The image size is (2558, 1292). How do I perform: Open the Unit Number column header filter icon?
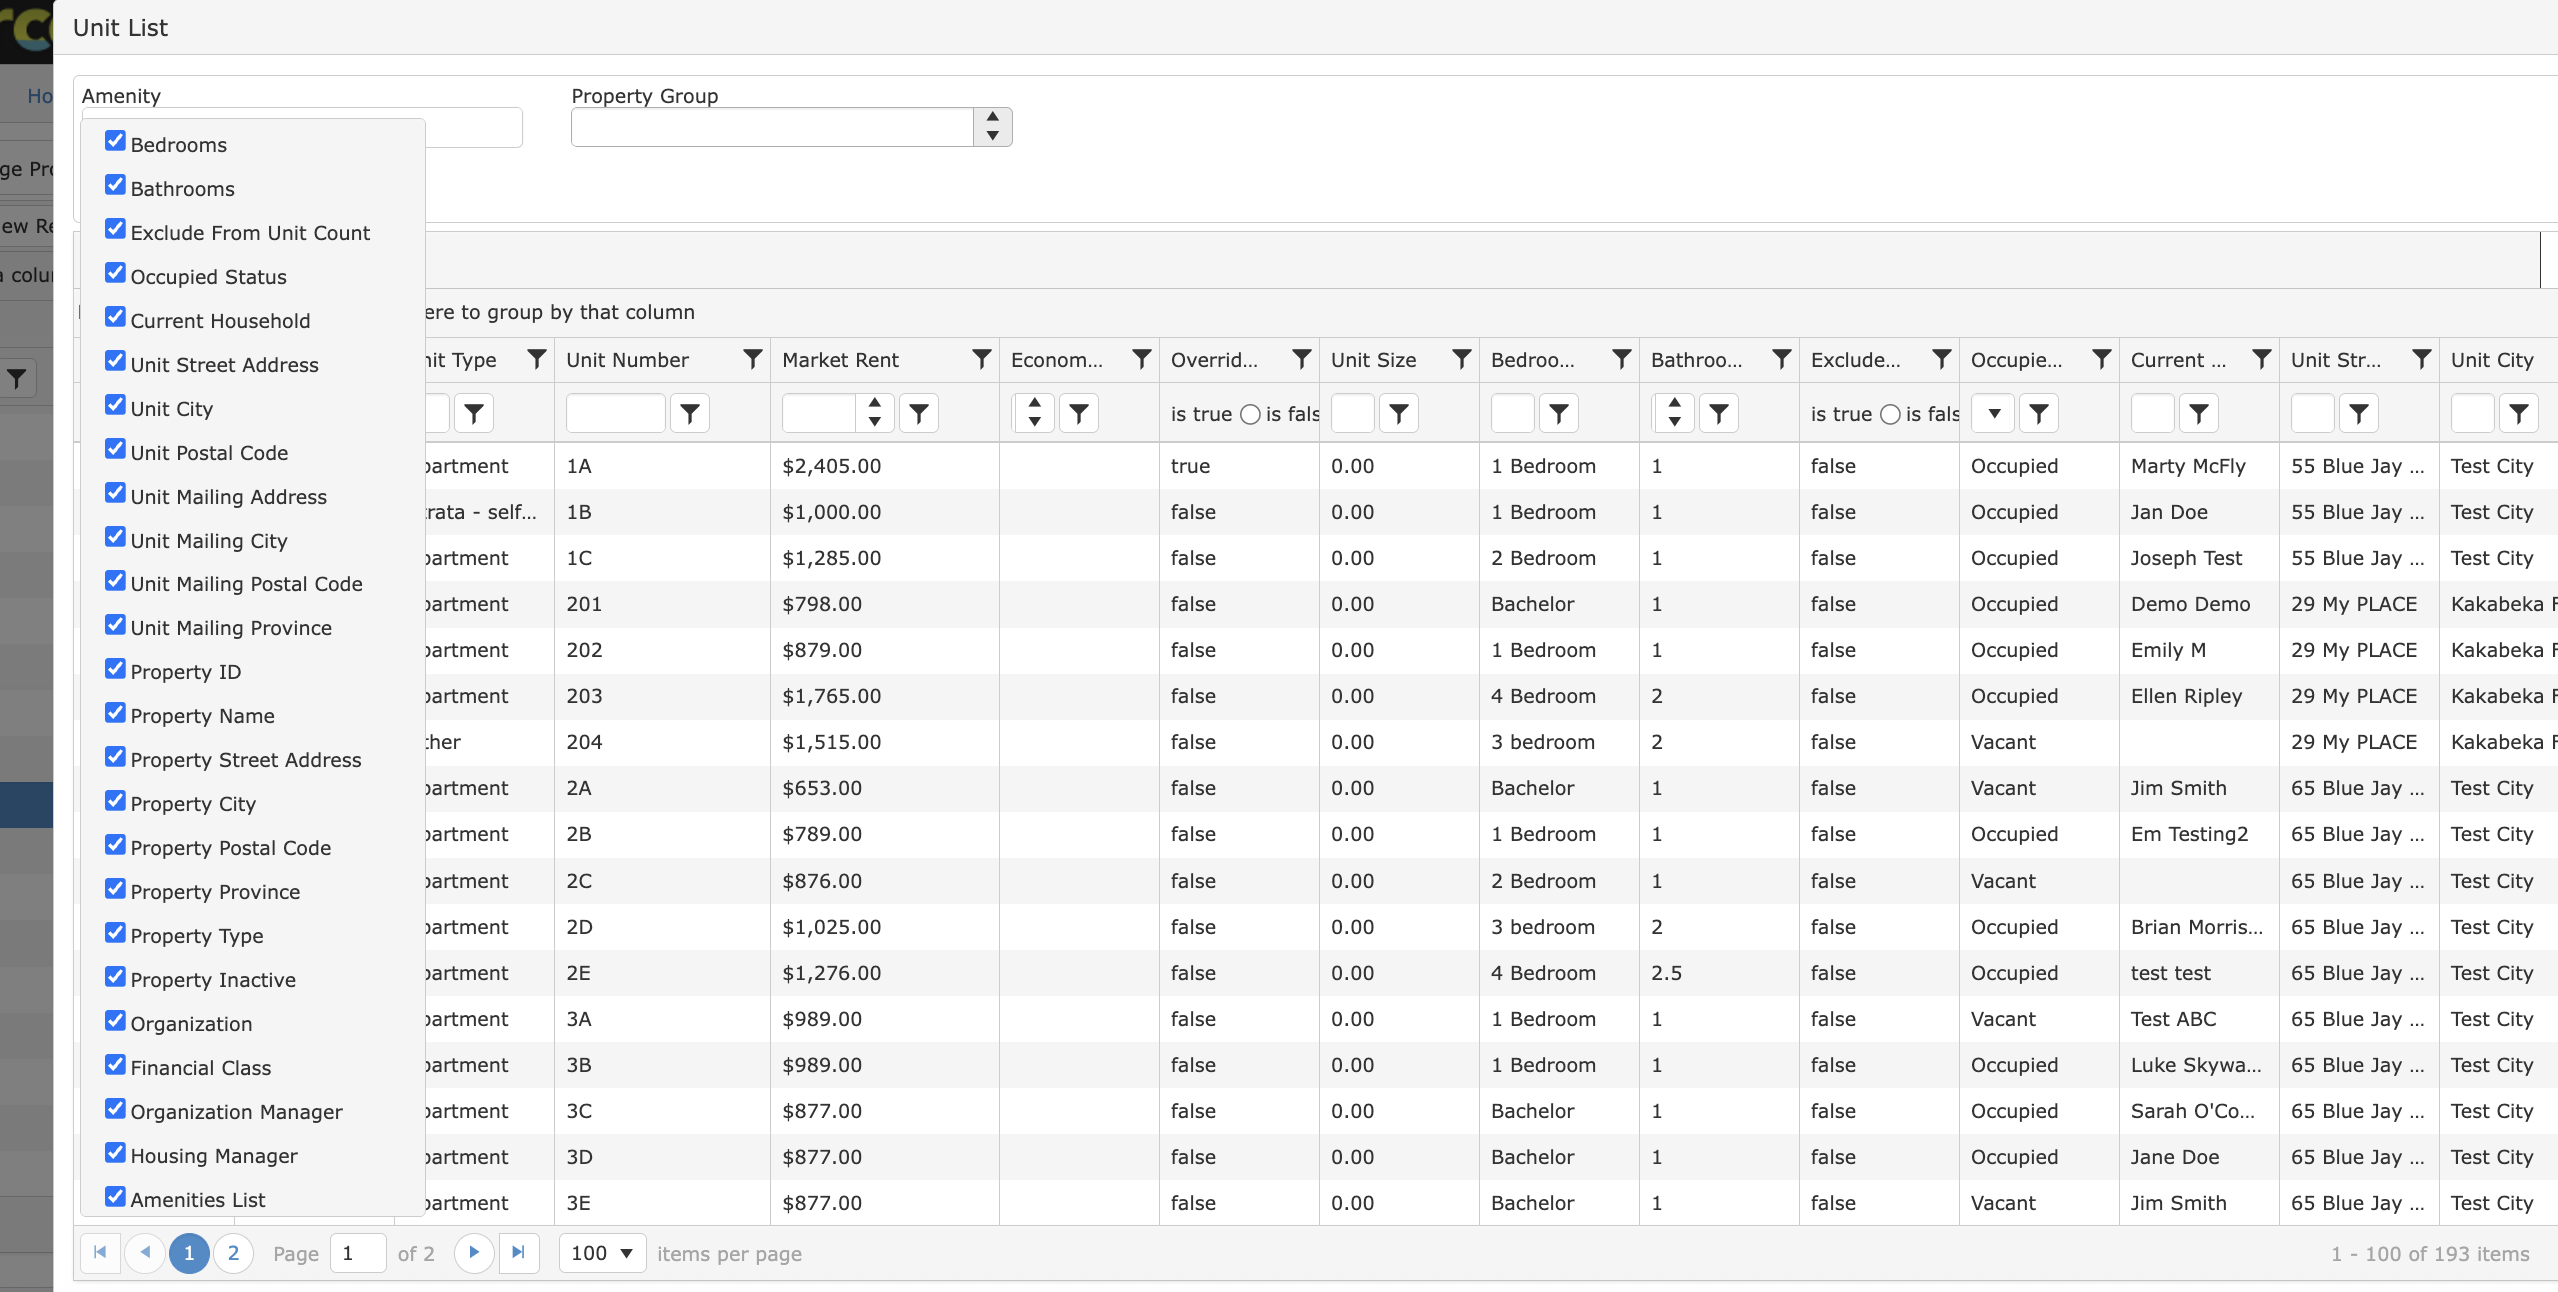click(x=752, y=359)
